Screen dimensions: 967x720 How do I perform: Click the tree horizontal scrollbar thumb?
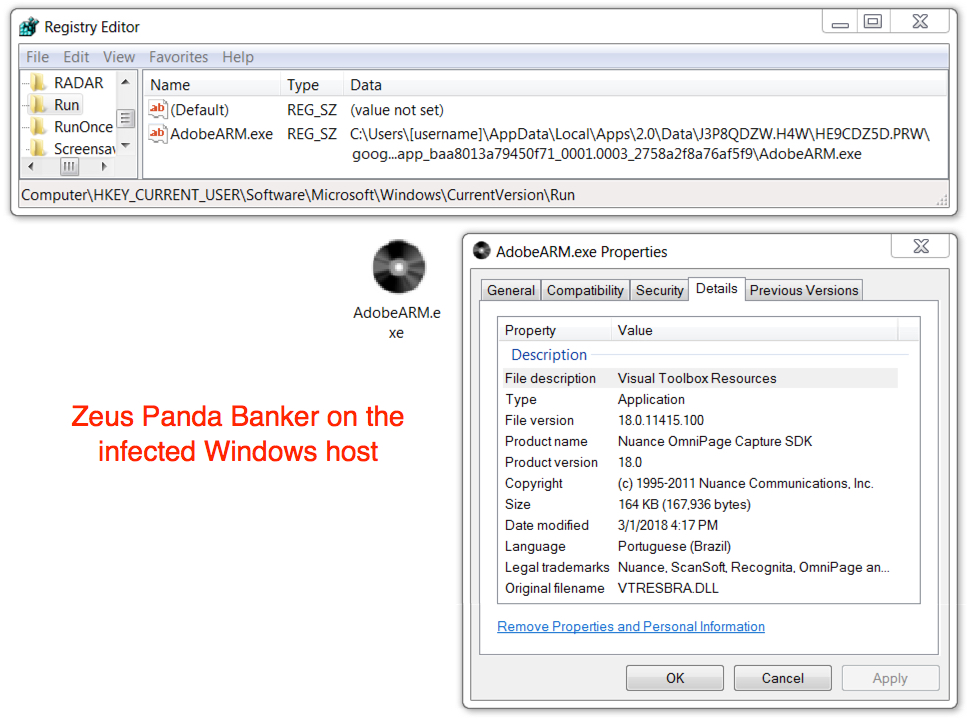(x=69, y=166)
